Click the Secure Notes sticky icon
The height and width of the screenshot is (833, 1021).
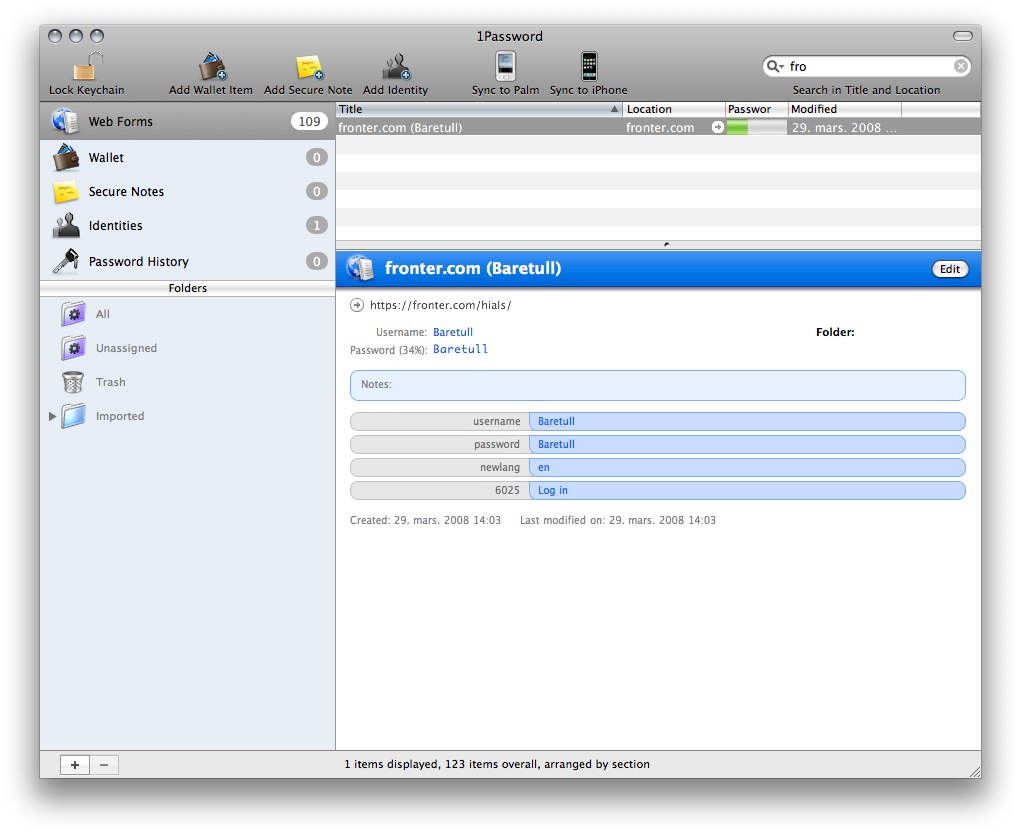click(x=66, y=192)
